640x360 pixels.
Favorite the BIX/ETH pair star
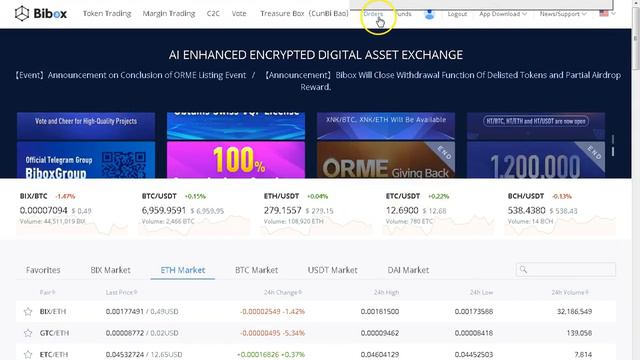pos(28,311)
